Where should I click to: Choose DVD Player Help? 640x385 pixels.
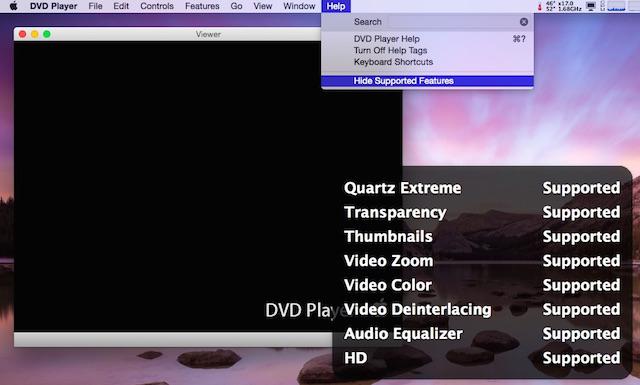pyautogui.click(x=427, y=39)
